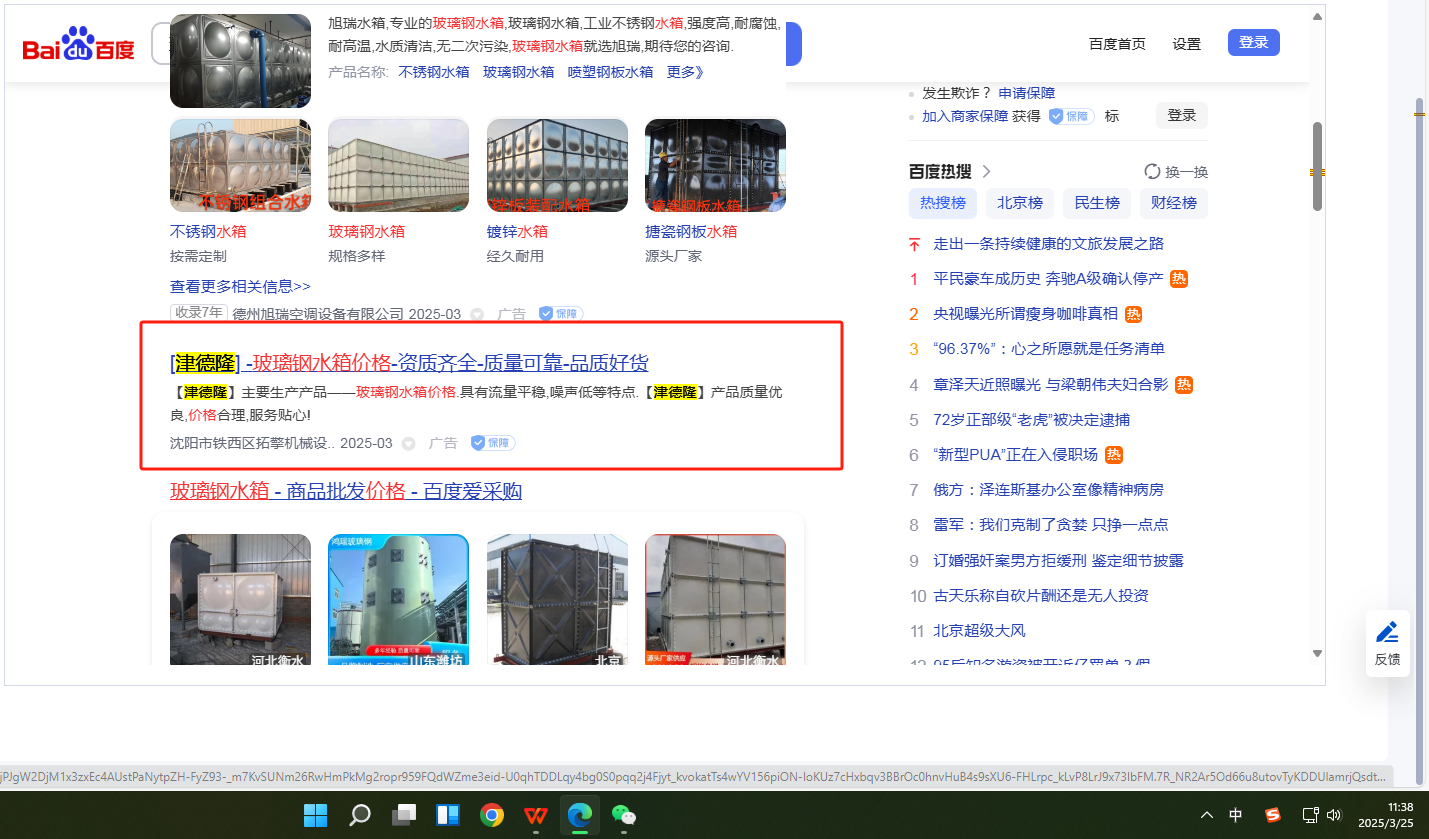Click the 镀锌水箱 product thumbnail image
Screen dimensions: 1429x839
(557, 166)
